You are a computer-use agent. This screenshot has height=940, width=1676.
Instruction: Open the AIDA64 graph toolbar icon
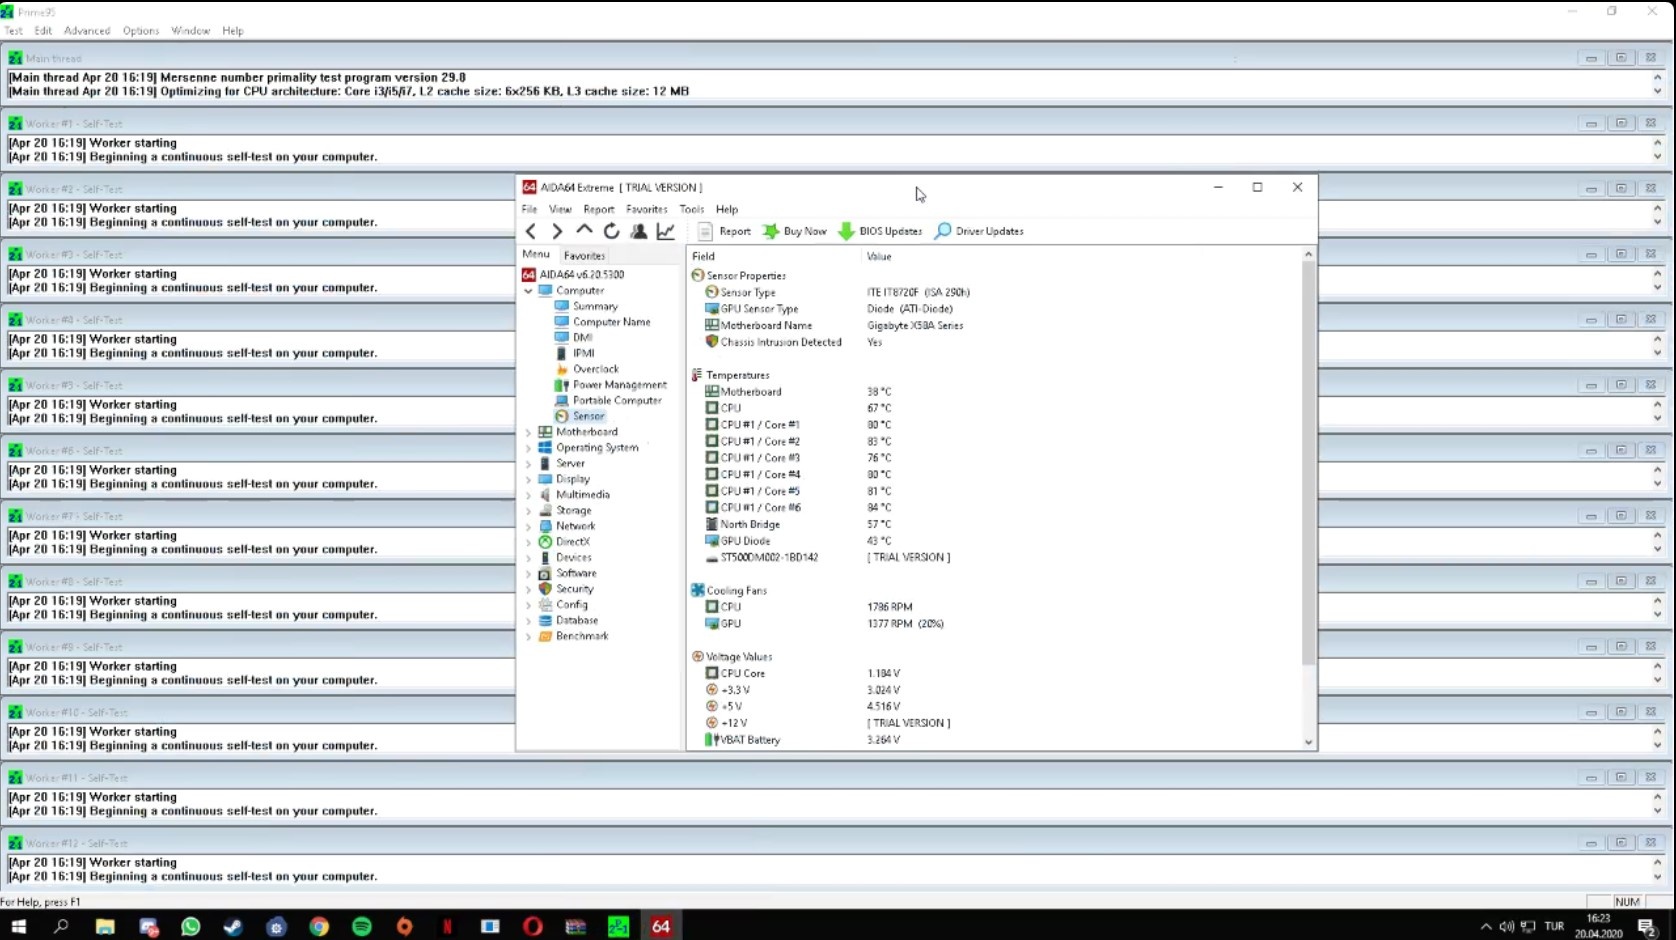point(666,231)
